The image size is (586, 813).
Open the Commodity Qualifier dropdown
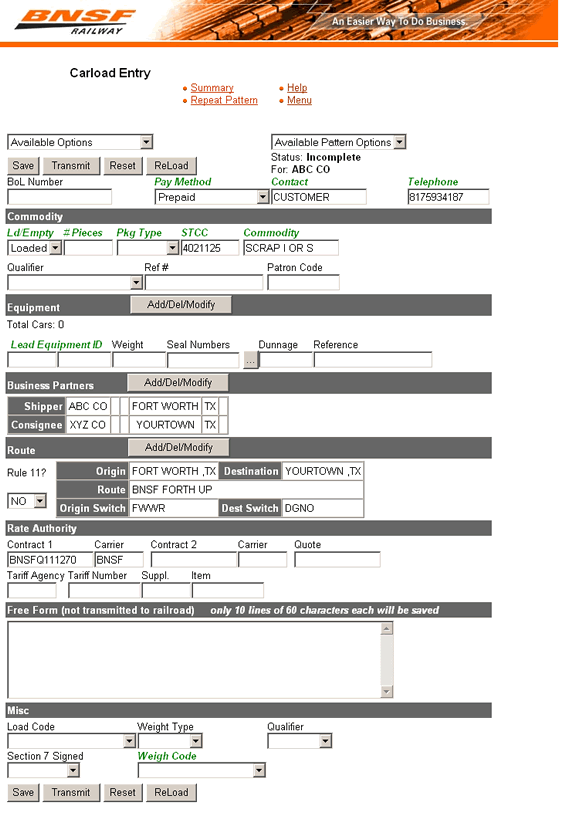(75, 283)
